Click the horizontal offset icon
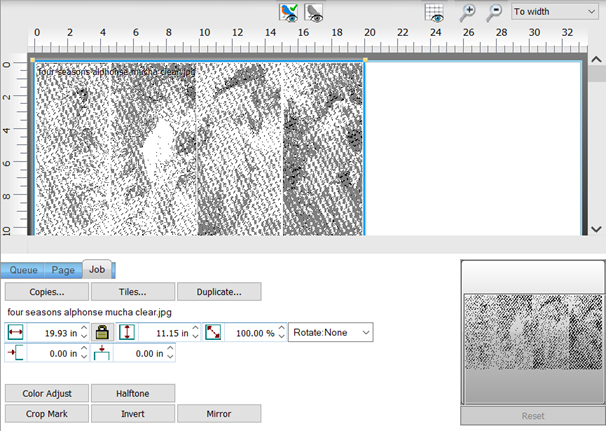This screenshot has height=431, width=606. coord(15,353)
